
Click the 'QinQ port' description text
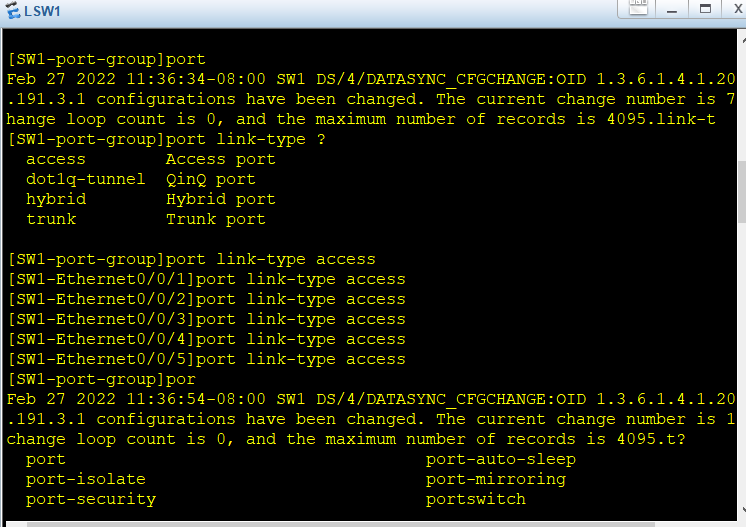(211, 179)
